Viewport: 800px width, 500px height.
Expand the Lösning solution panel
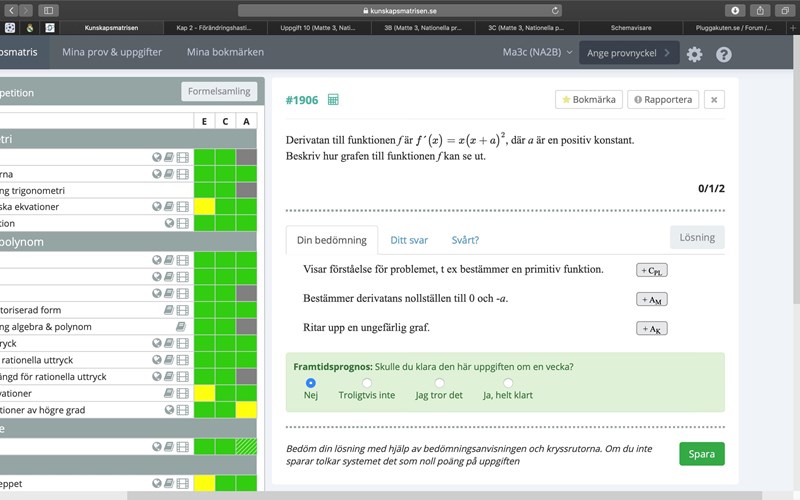(696, 237)
